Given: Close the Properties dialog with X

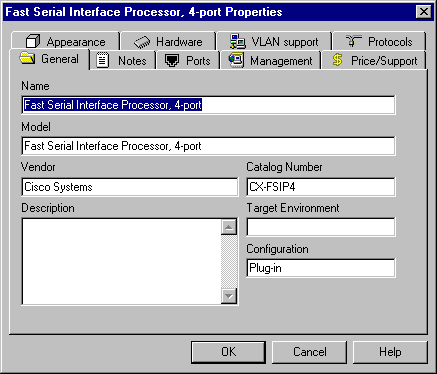Looking at the screenshot, I should point(424,12).
